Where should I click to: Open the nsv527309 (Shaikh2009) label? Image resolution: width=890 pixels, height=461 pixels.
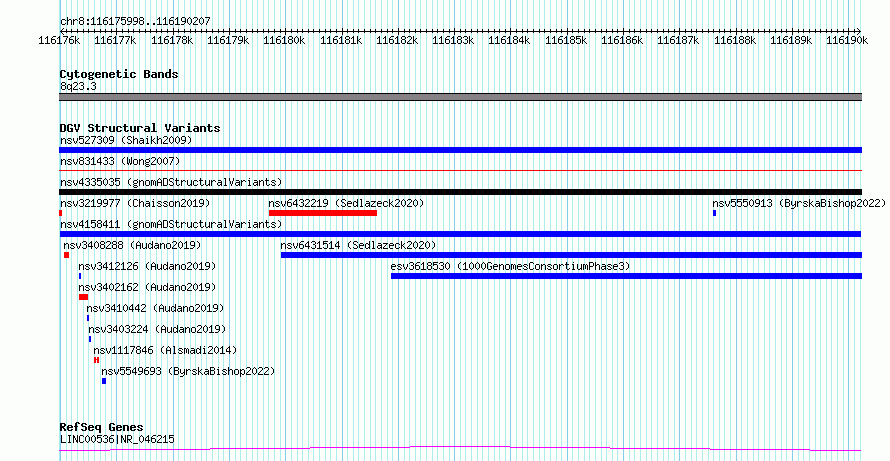(x=126, y=140)
